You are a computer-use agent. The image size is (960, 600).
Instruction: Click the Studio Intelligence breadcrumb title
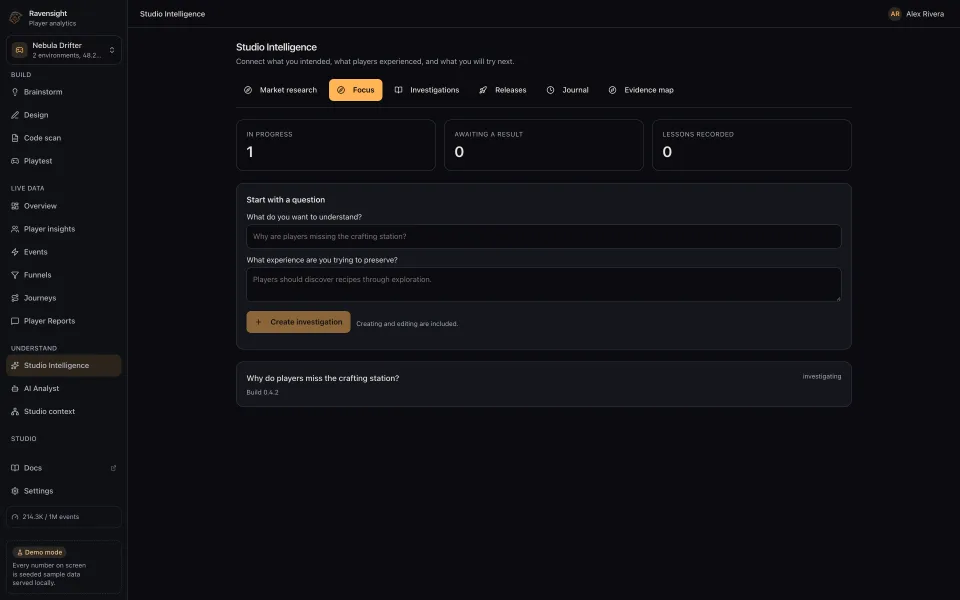click(x=173, y=13)
